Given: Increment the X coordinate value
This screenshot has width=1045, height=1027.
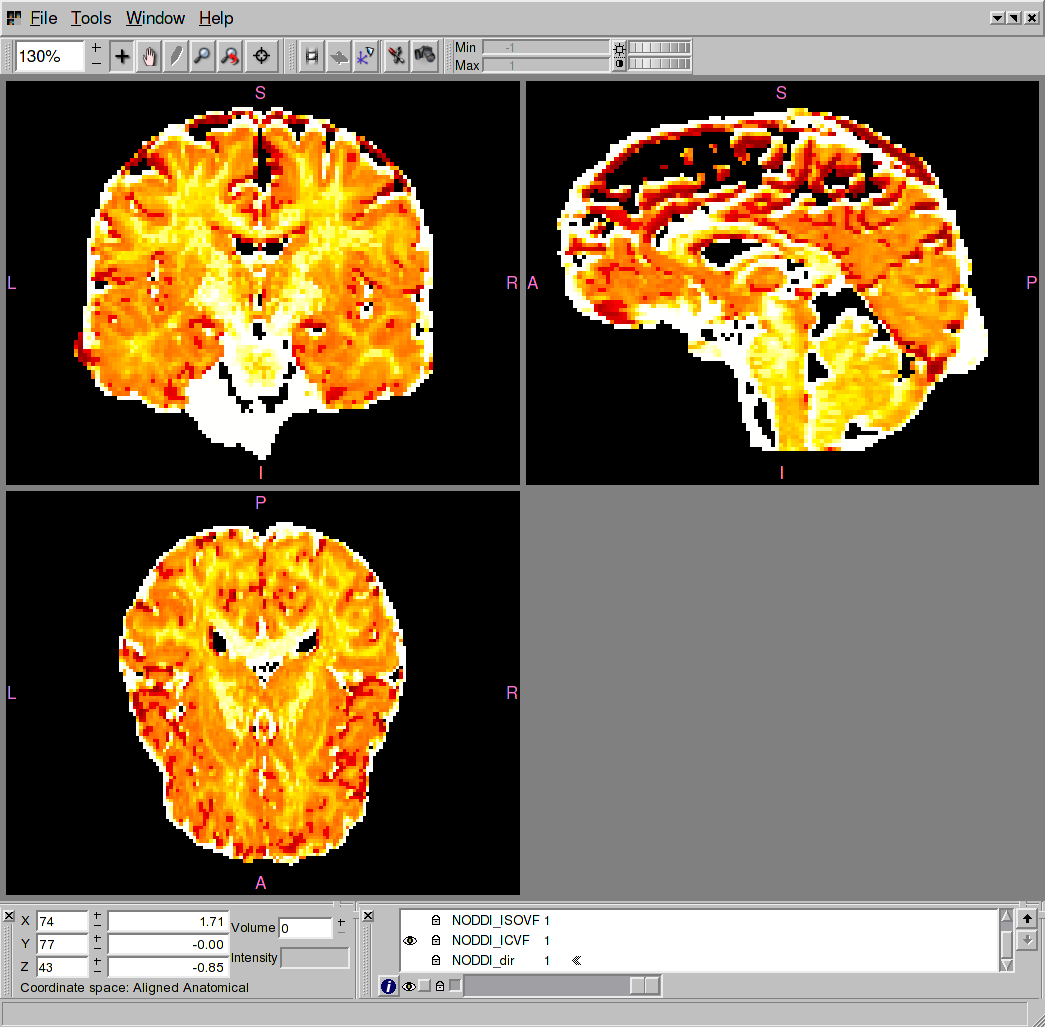Looking at the screenshot, I should tap(97, 915).
